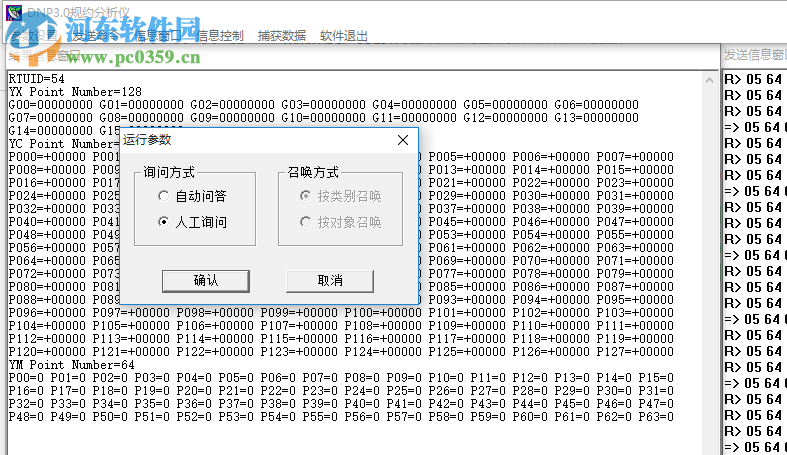Click the P15=0 value in the YM list
787x455 pixels.
click(656, 378)
